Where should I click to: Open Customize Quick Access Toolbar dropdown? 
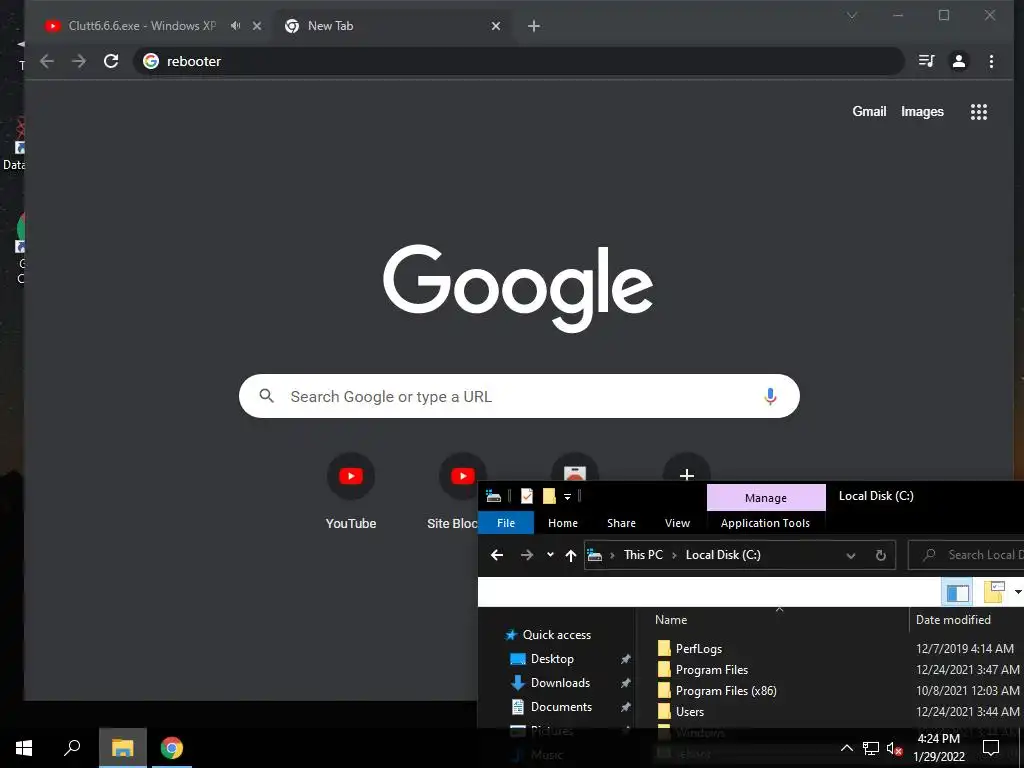[x=568, y=497]
